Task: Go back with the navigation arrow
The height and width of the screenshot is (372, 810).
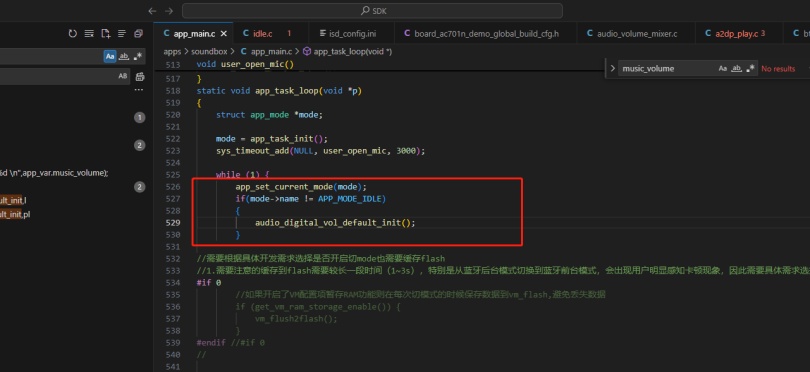Action: pos(152,11)
